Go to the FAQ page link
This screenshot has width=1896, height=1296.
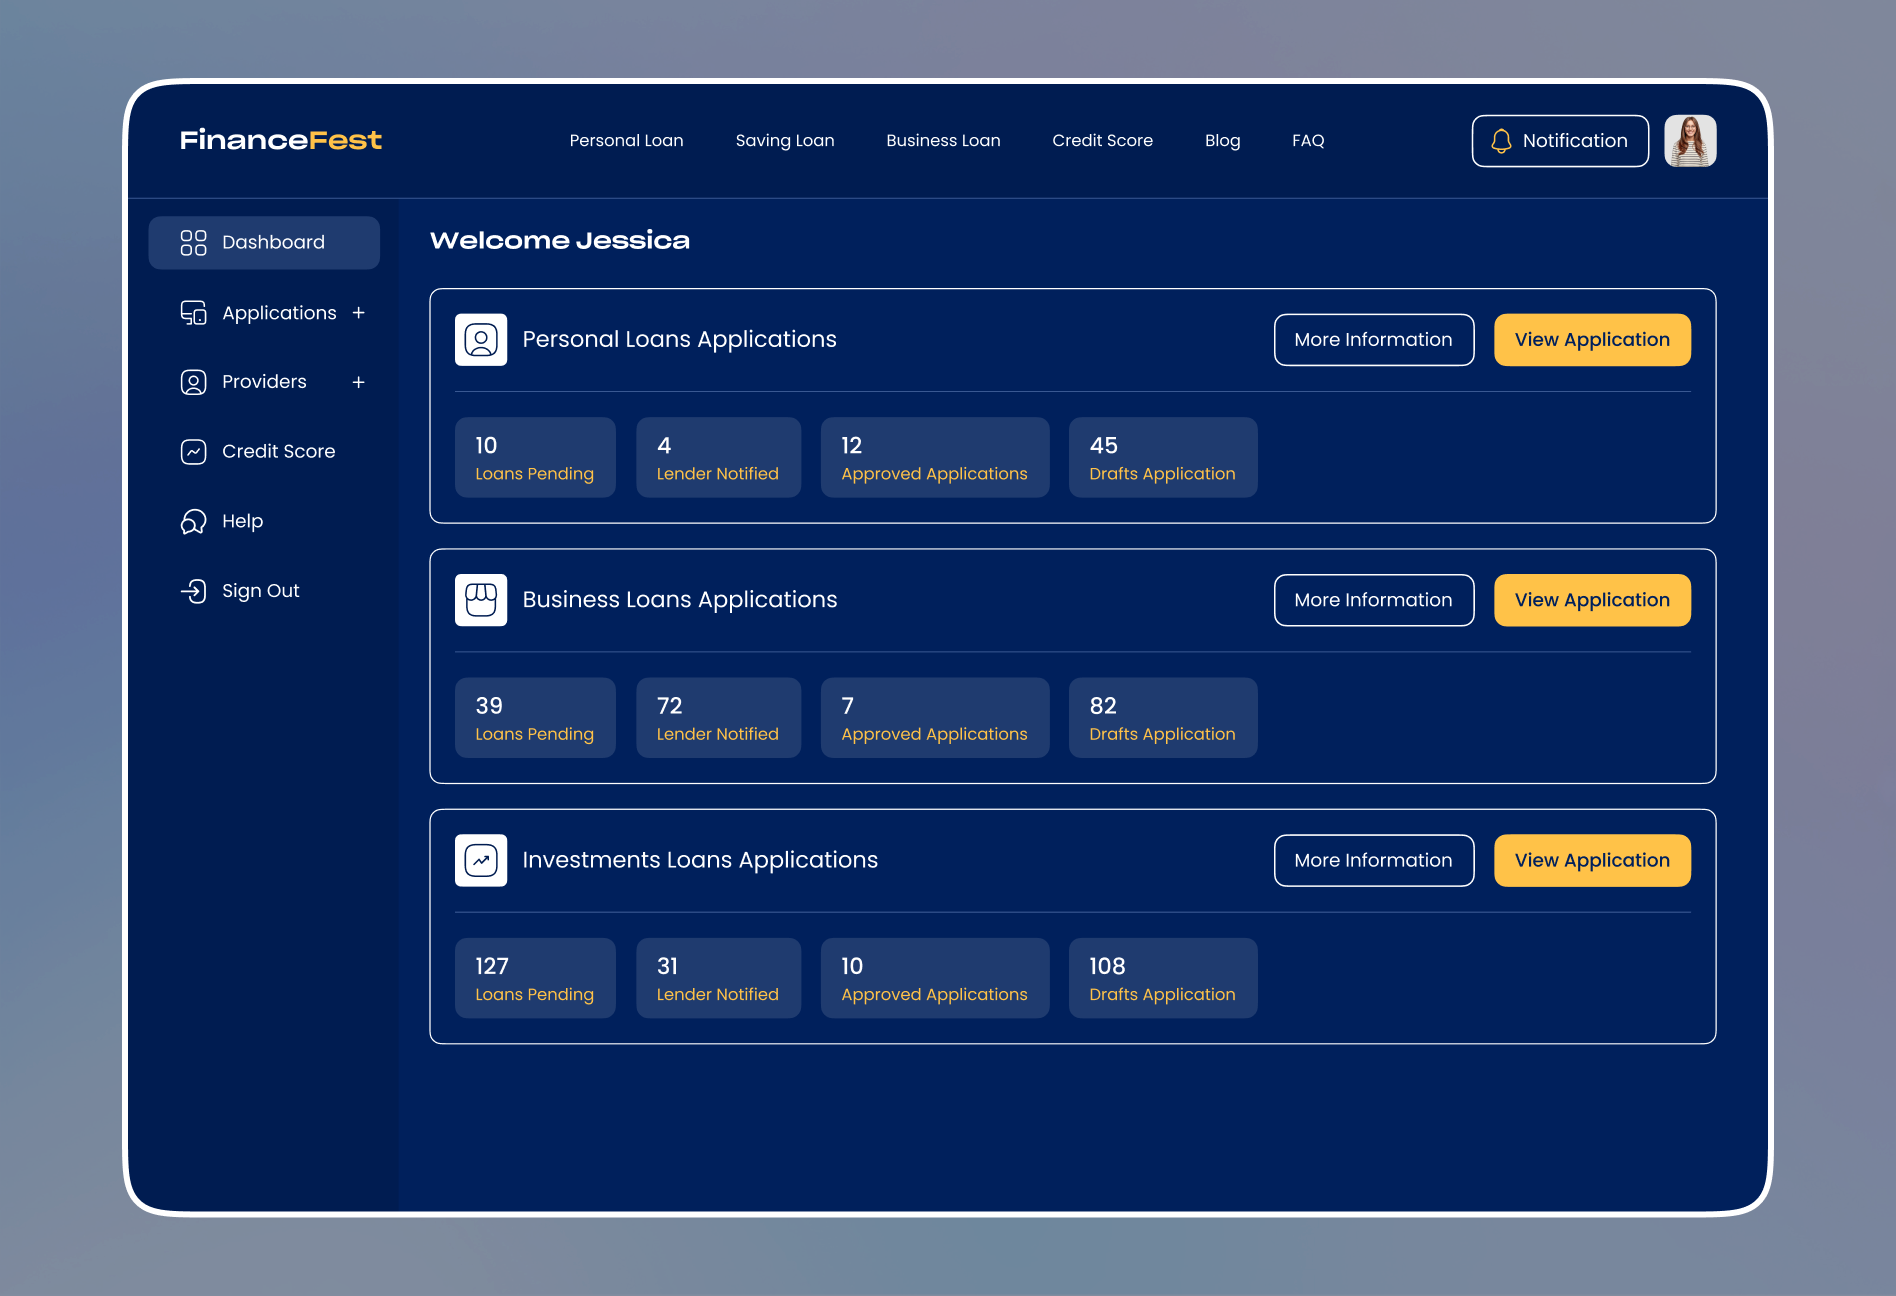(x=1308, y=141)
